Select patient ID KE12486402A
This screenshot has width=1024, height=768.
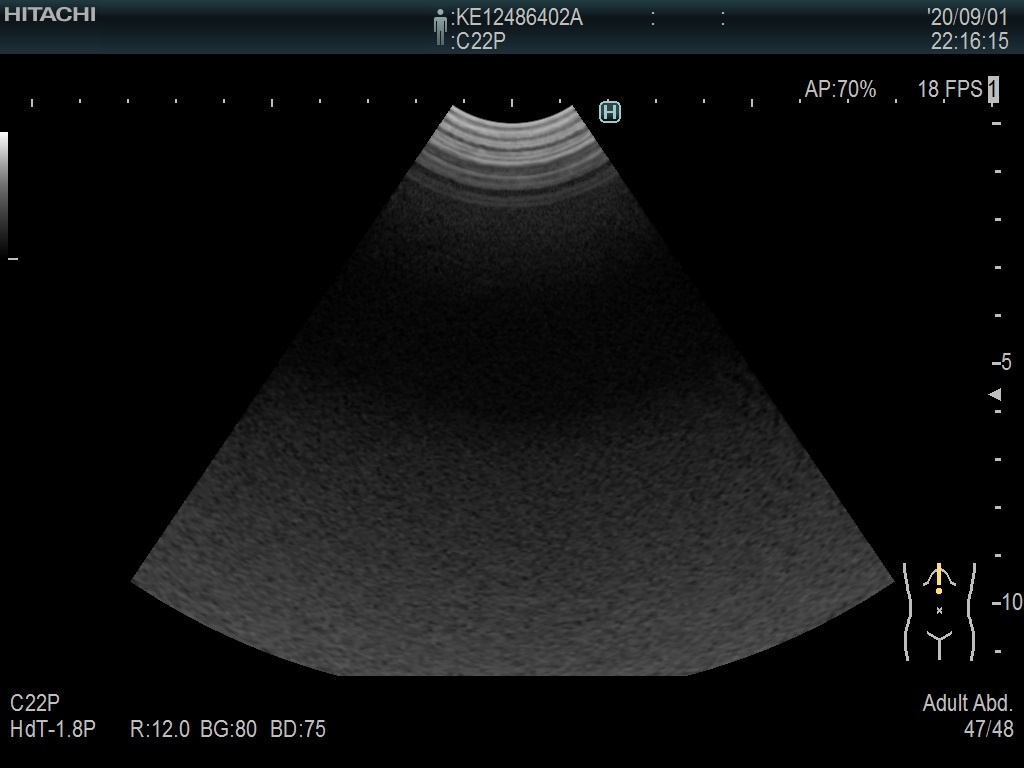pos(519,17)
